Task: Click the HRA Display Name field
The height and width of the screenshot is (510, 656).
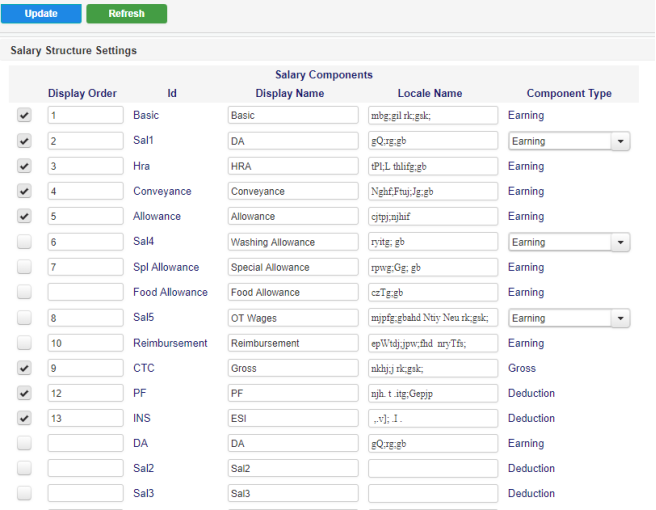Action: click(x=293, y=166)
